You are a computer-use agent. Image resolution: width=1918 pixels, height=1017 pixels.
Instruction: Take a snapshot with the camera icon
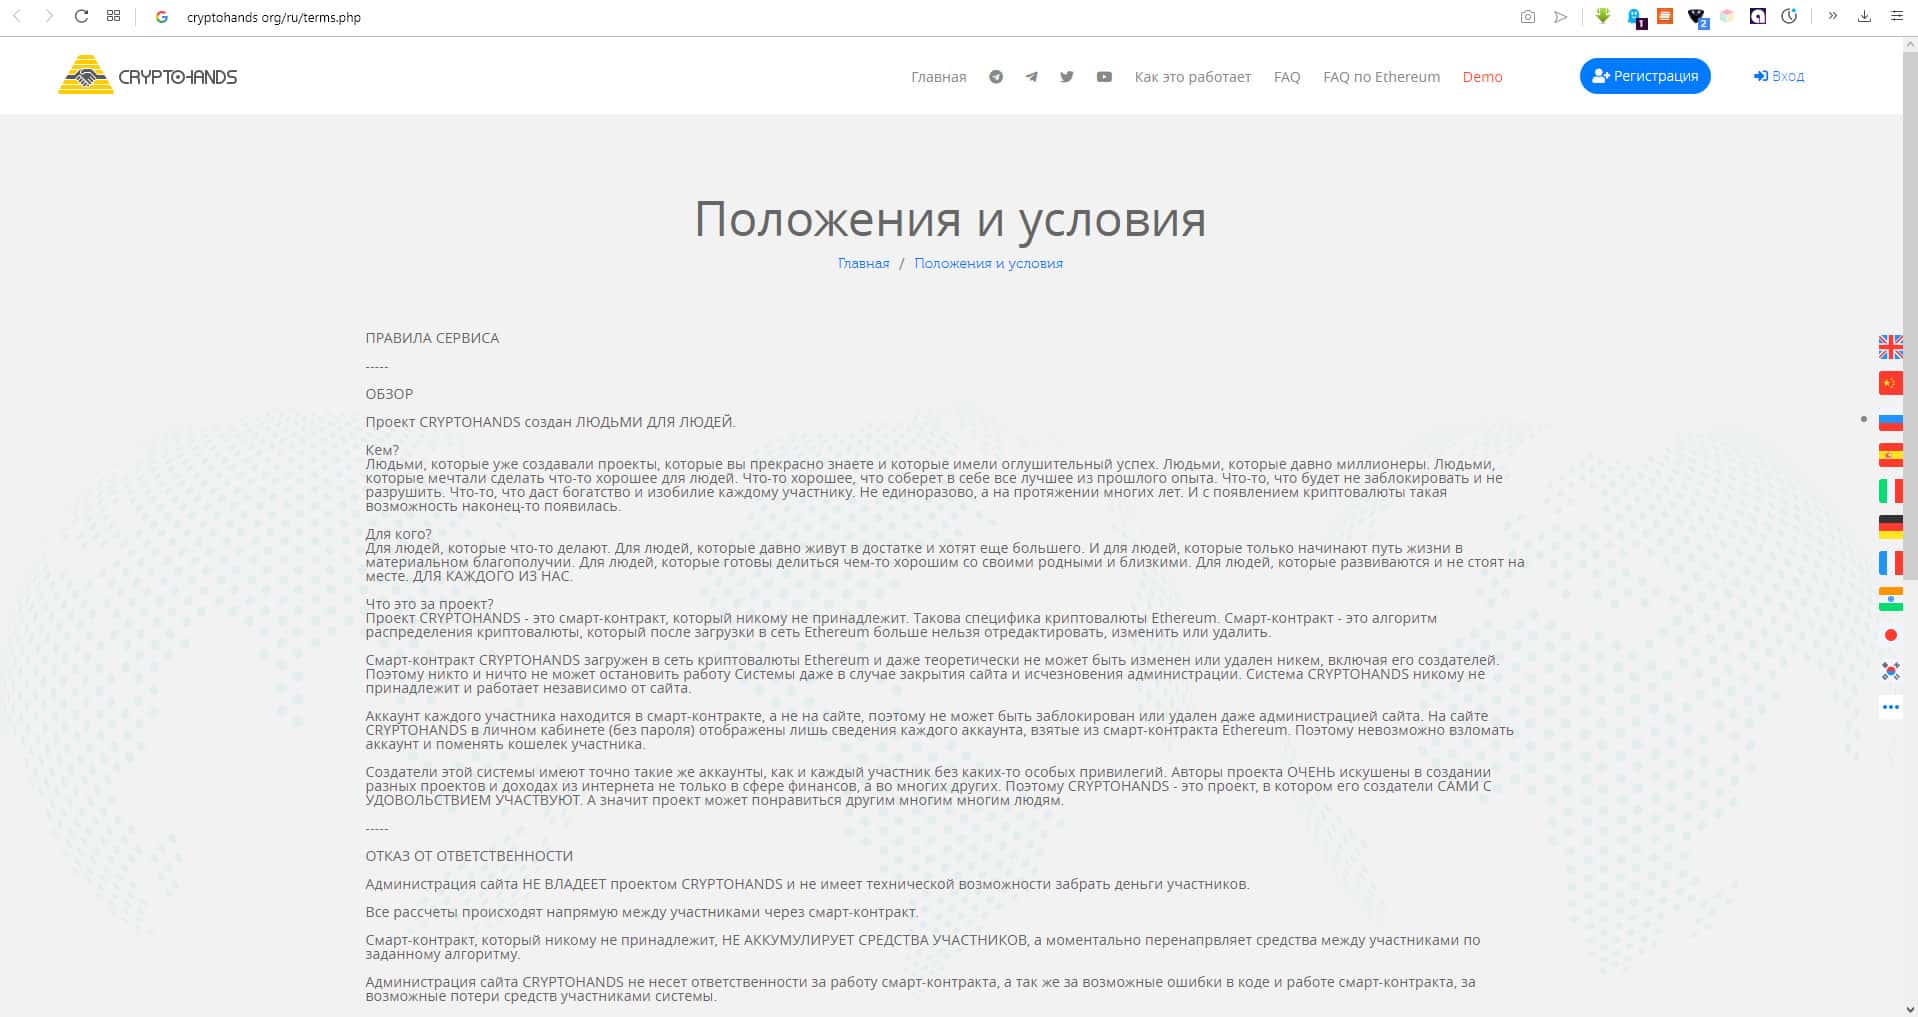(x=1527, y=17)
